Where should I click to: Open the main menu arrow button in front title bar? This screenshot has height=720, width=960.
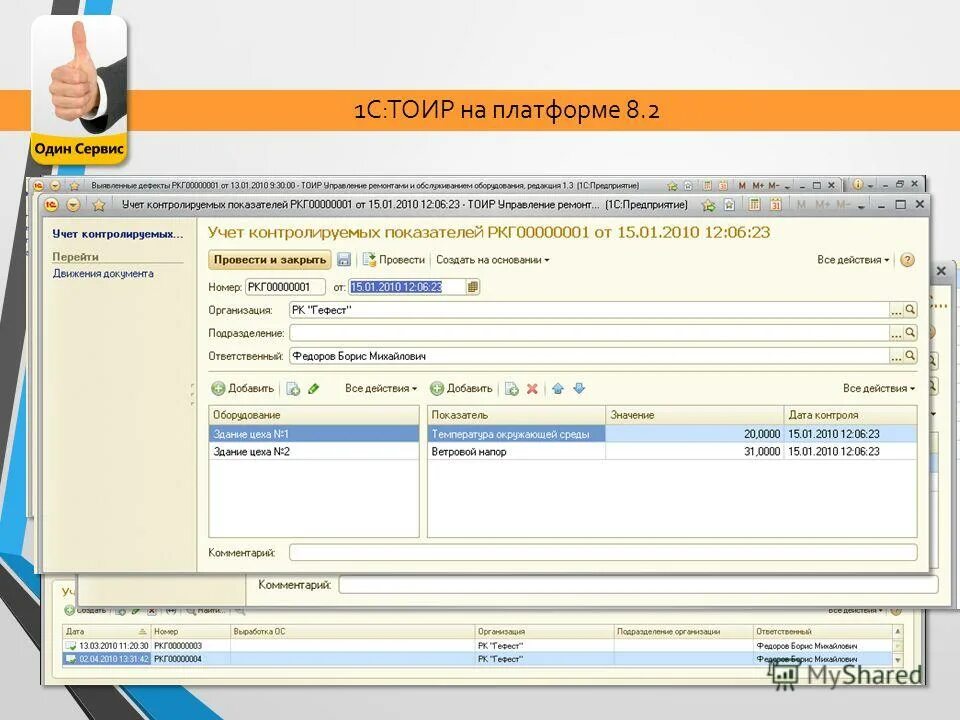[73, 204]
